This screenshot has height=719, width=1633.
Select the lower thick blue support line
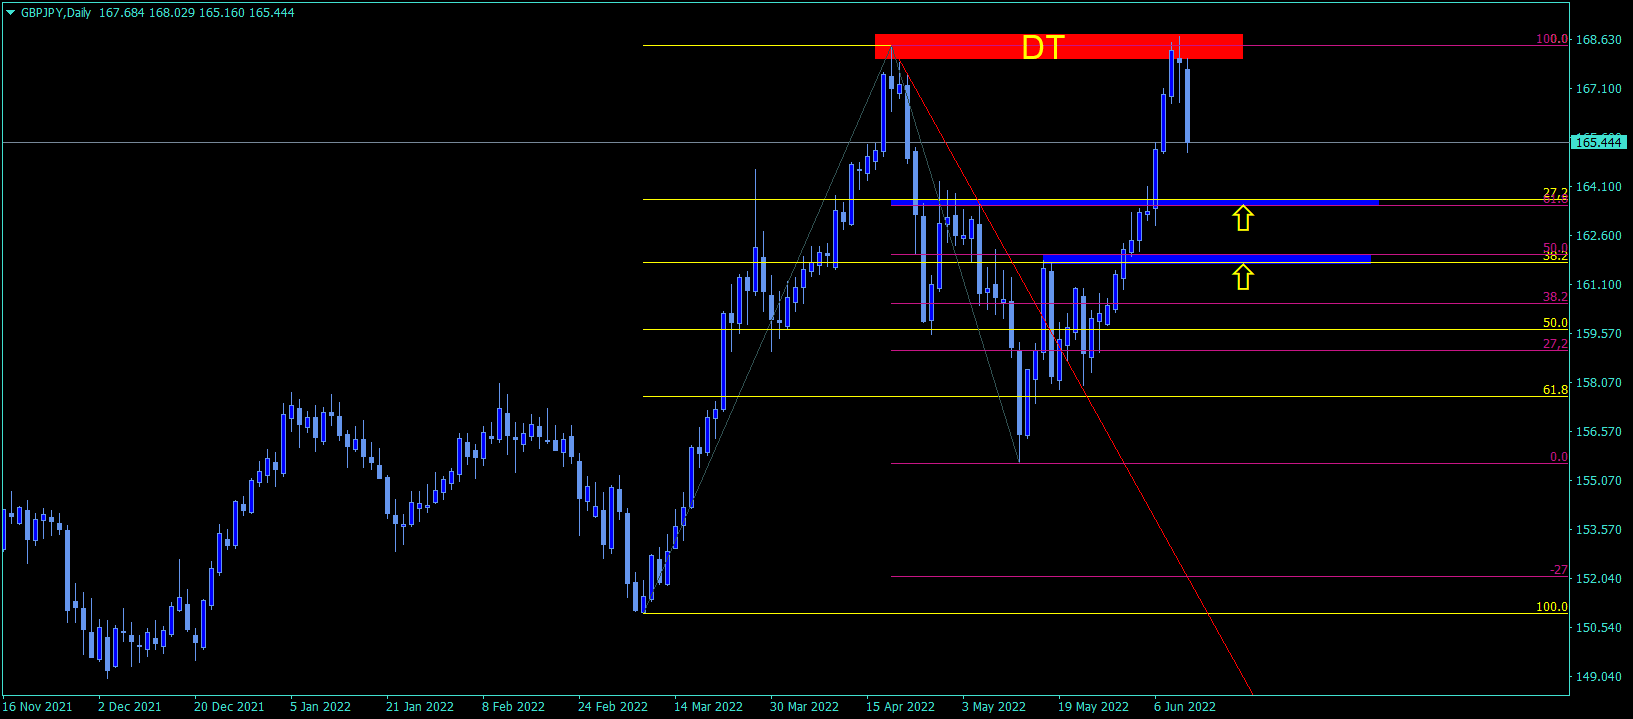pos(1207,258)
